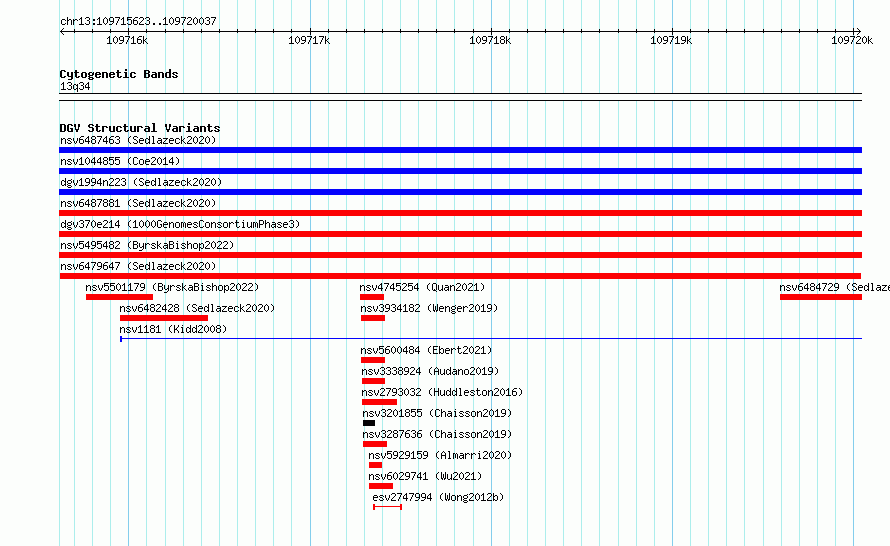Viewport: 890px width, 546px height.
Task: Click the red bar under dgv370e214
Action: point(460,234)
